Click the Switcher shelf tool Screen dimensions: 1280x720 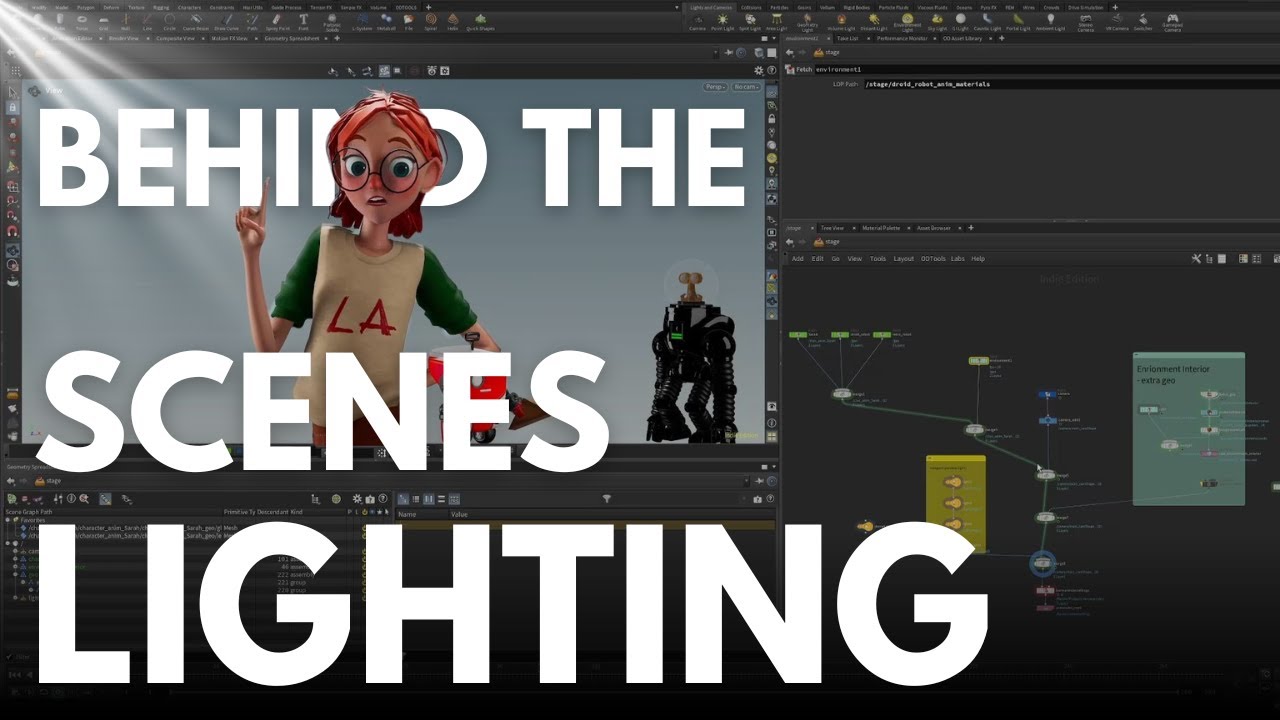pyautogui.click(x=1143, y=22)
